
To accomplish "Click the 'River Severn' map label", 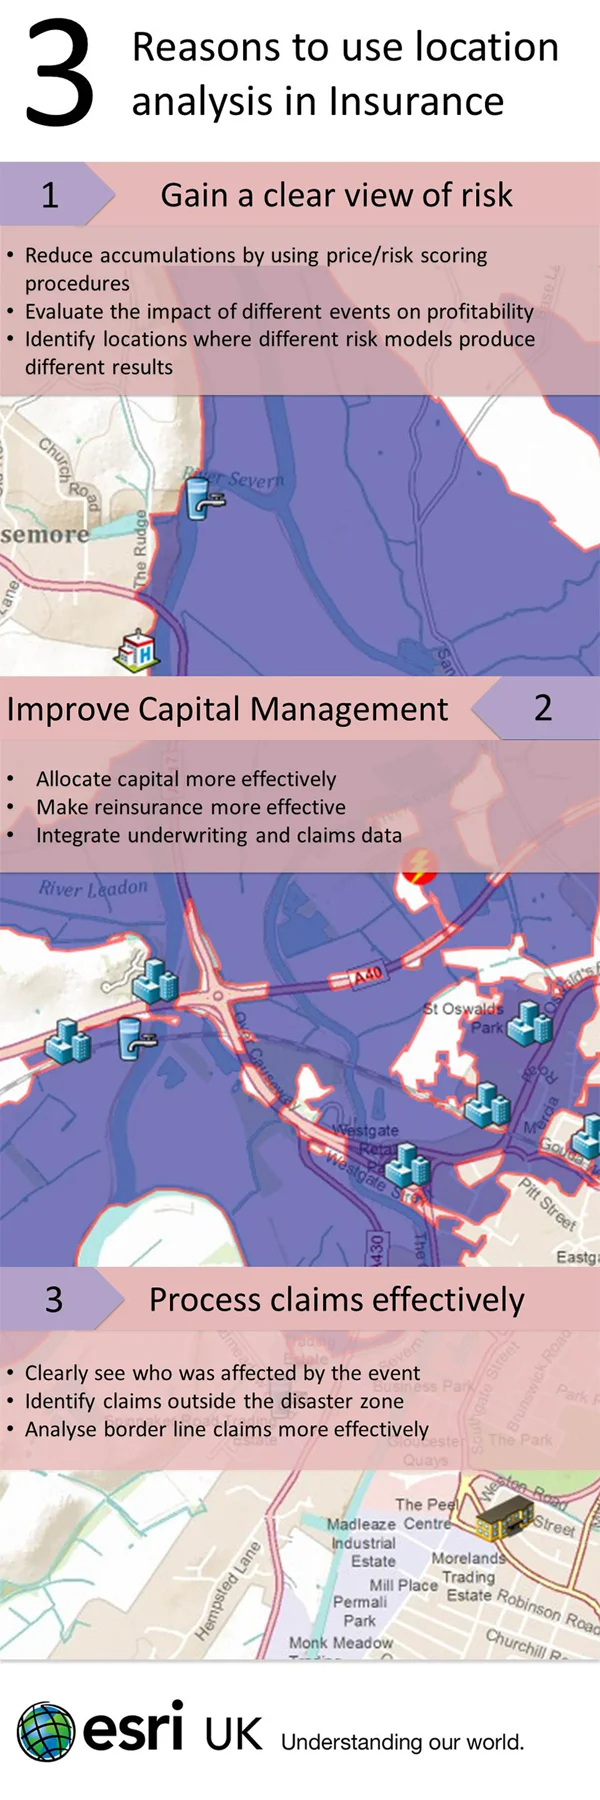I will [235, 478].
